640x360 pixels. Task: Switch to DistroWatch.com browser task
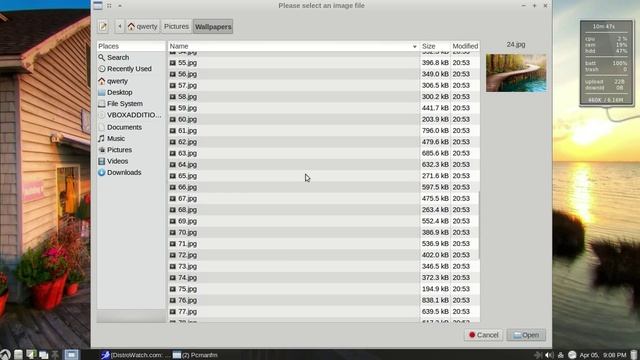pos(136,355)
